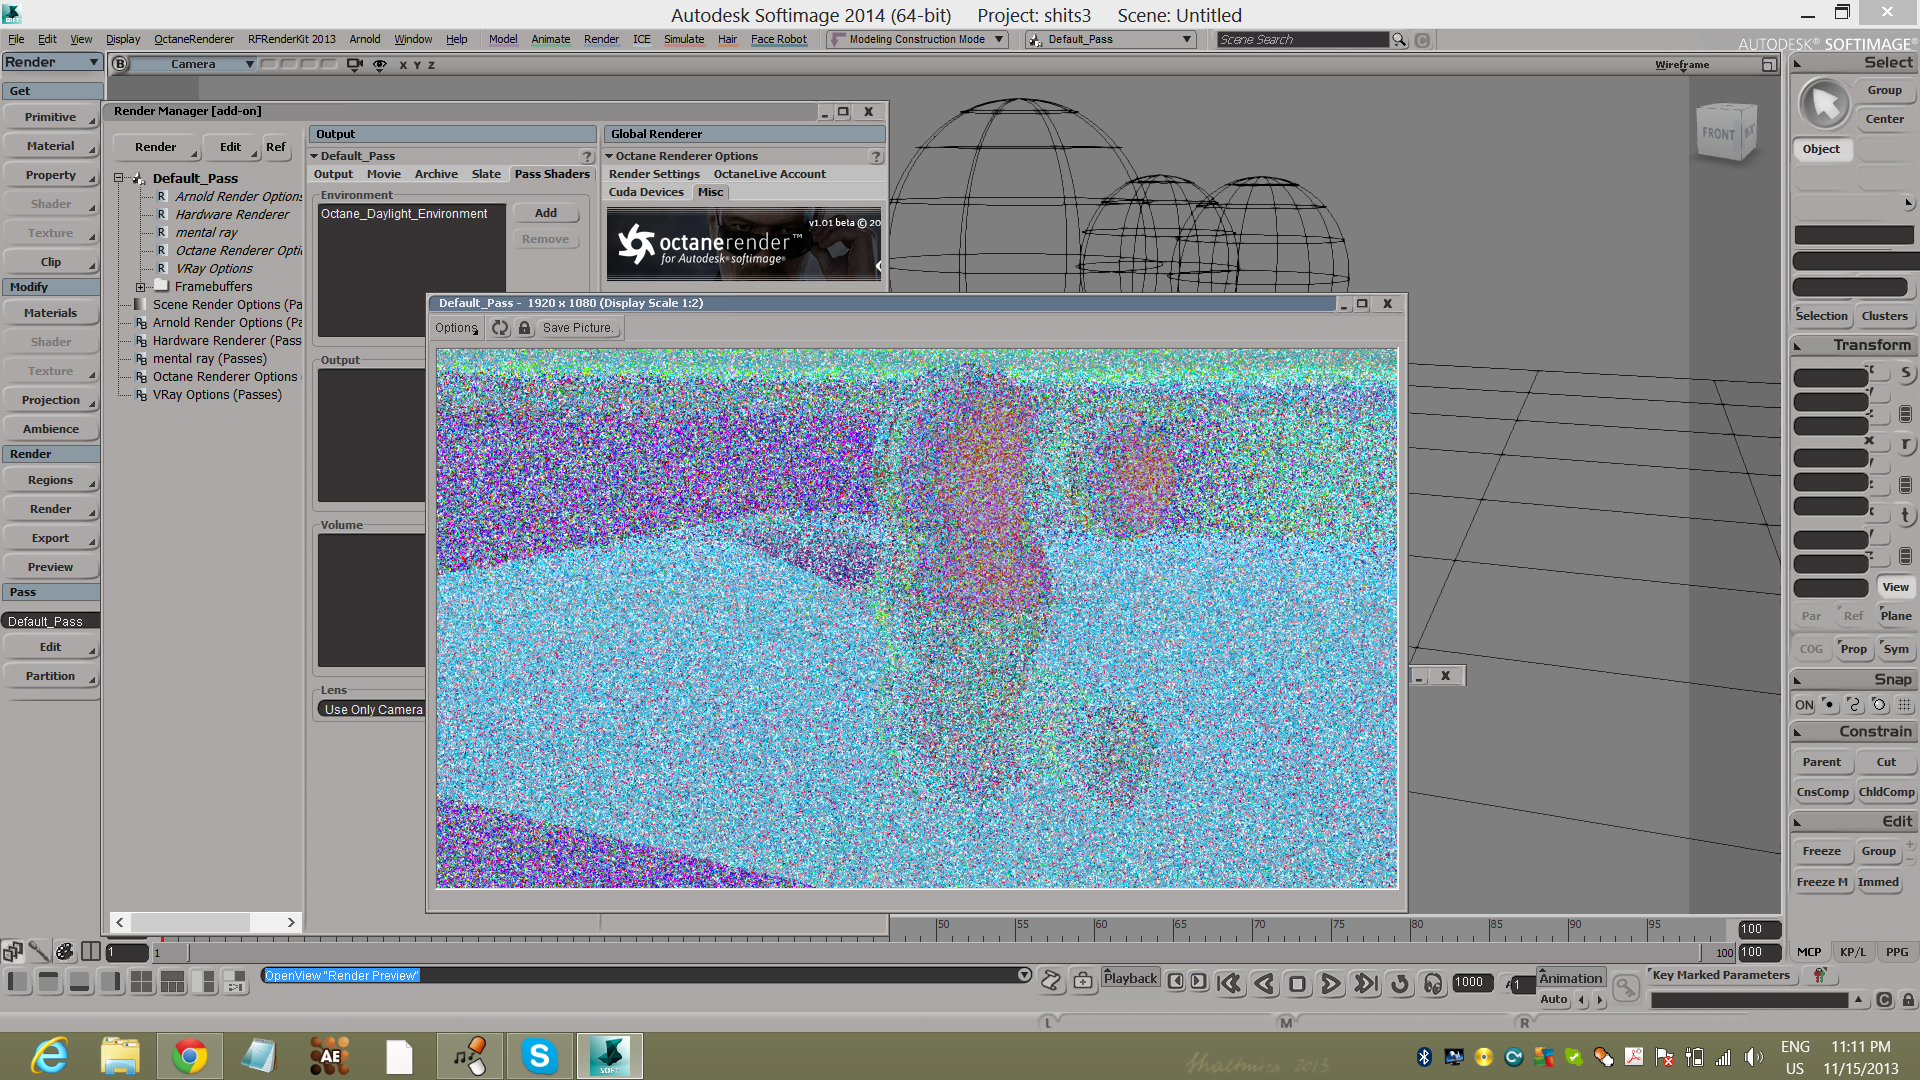This screenshot has width=1920, height=1080.
Task: Click the Scene Search input field
Action: point(1301,40)
